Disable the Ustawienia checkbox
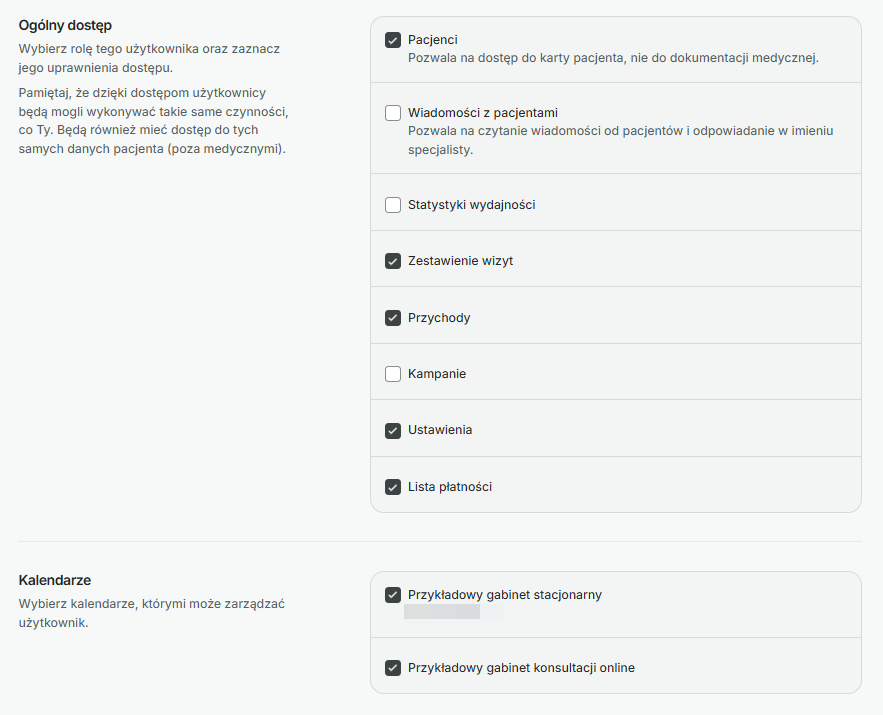 (393, 430)
